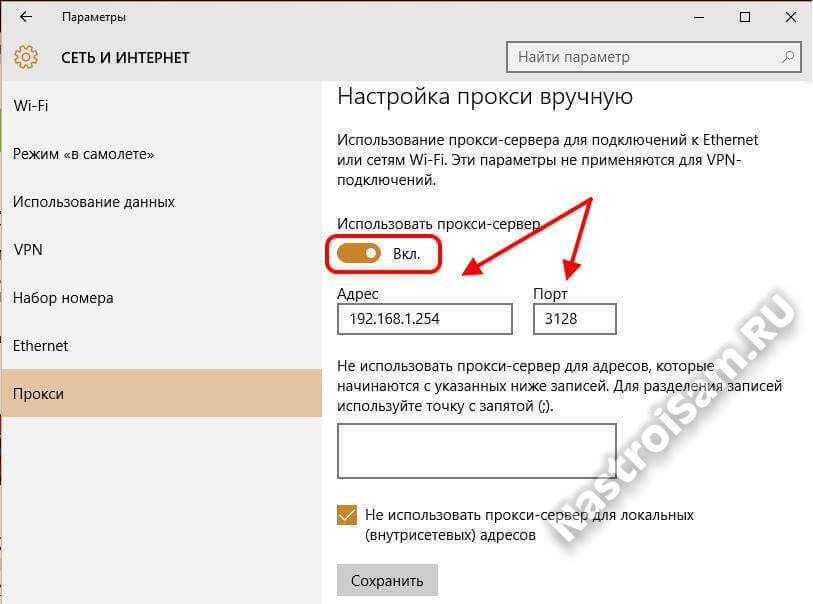Click the search magnifier icon
This screenshot has height=604, width=813.
point(788,57)
